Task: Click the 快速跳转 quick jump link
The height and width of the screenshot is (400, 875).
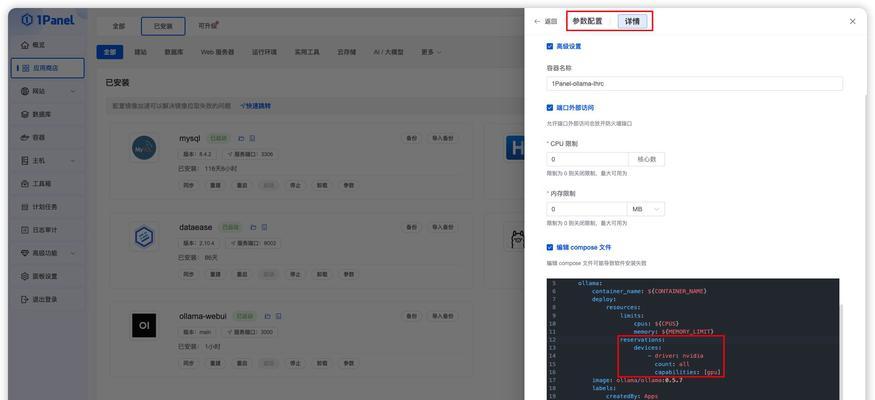Action: pos(256,105)
